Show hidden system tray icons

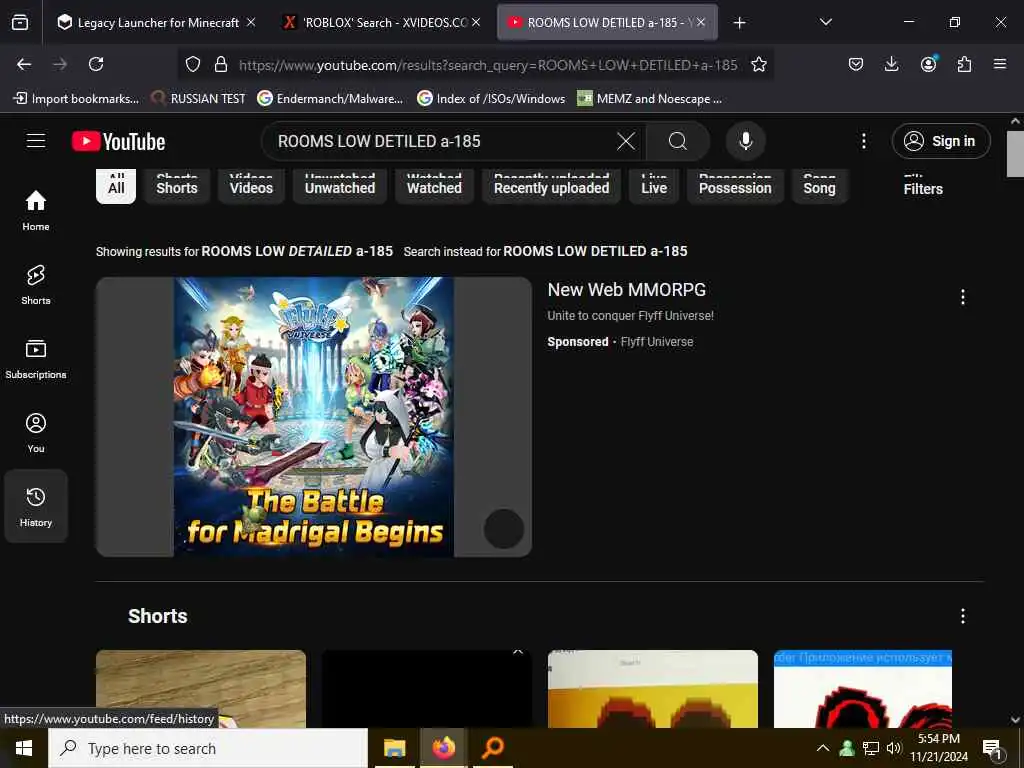(x=823, y=748)
